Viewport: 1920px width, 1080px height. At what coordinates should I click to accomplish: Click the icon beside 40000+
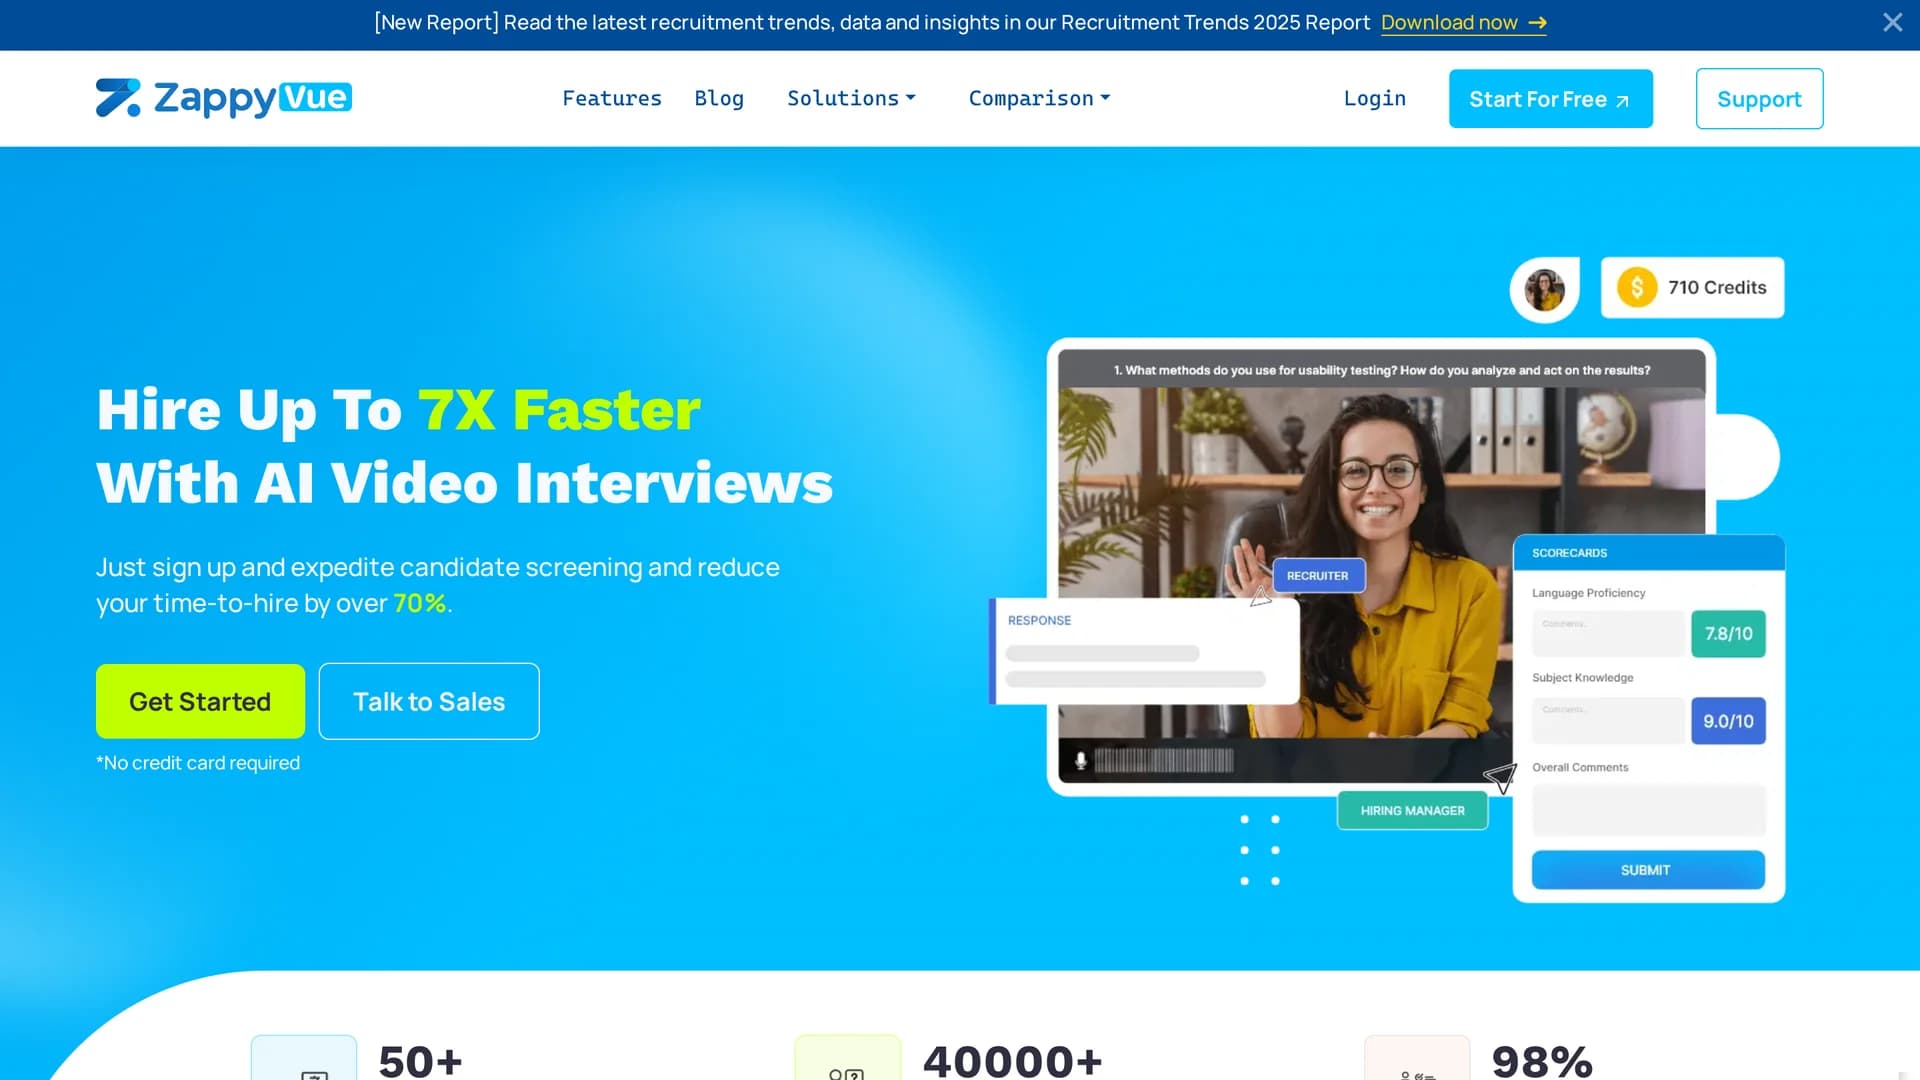point(847,1058)
